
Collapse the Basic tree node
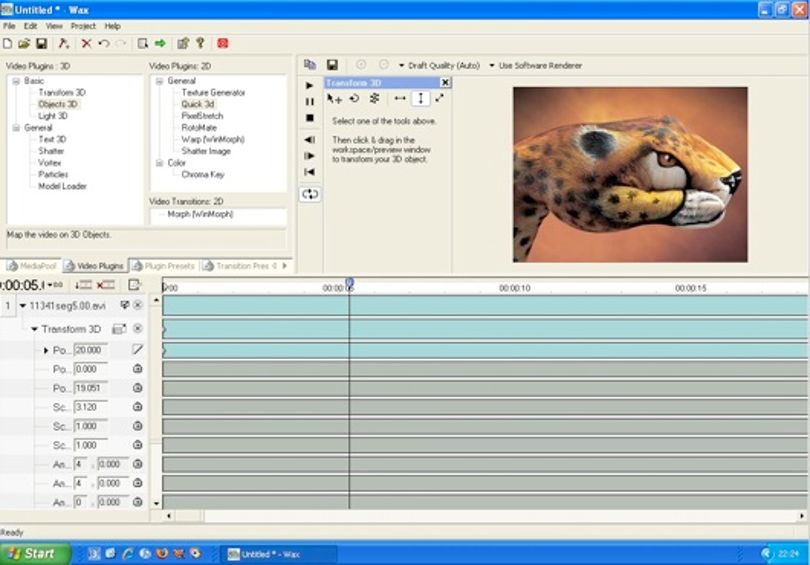click(16, 81)
